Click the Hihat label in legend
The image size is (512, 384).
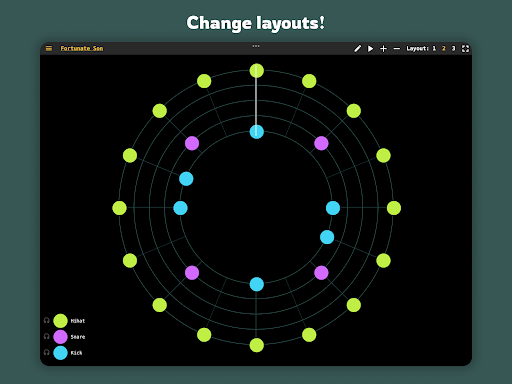pos(78,321)
